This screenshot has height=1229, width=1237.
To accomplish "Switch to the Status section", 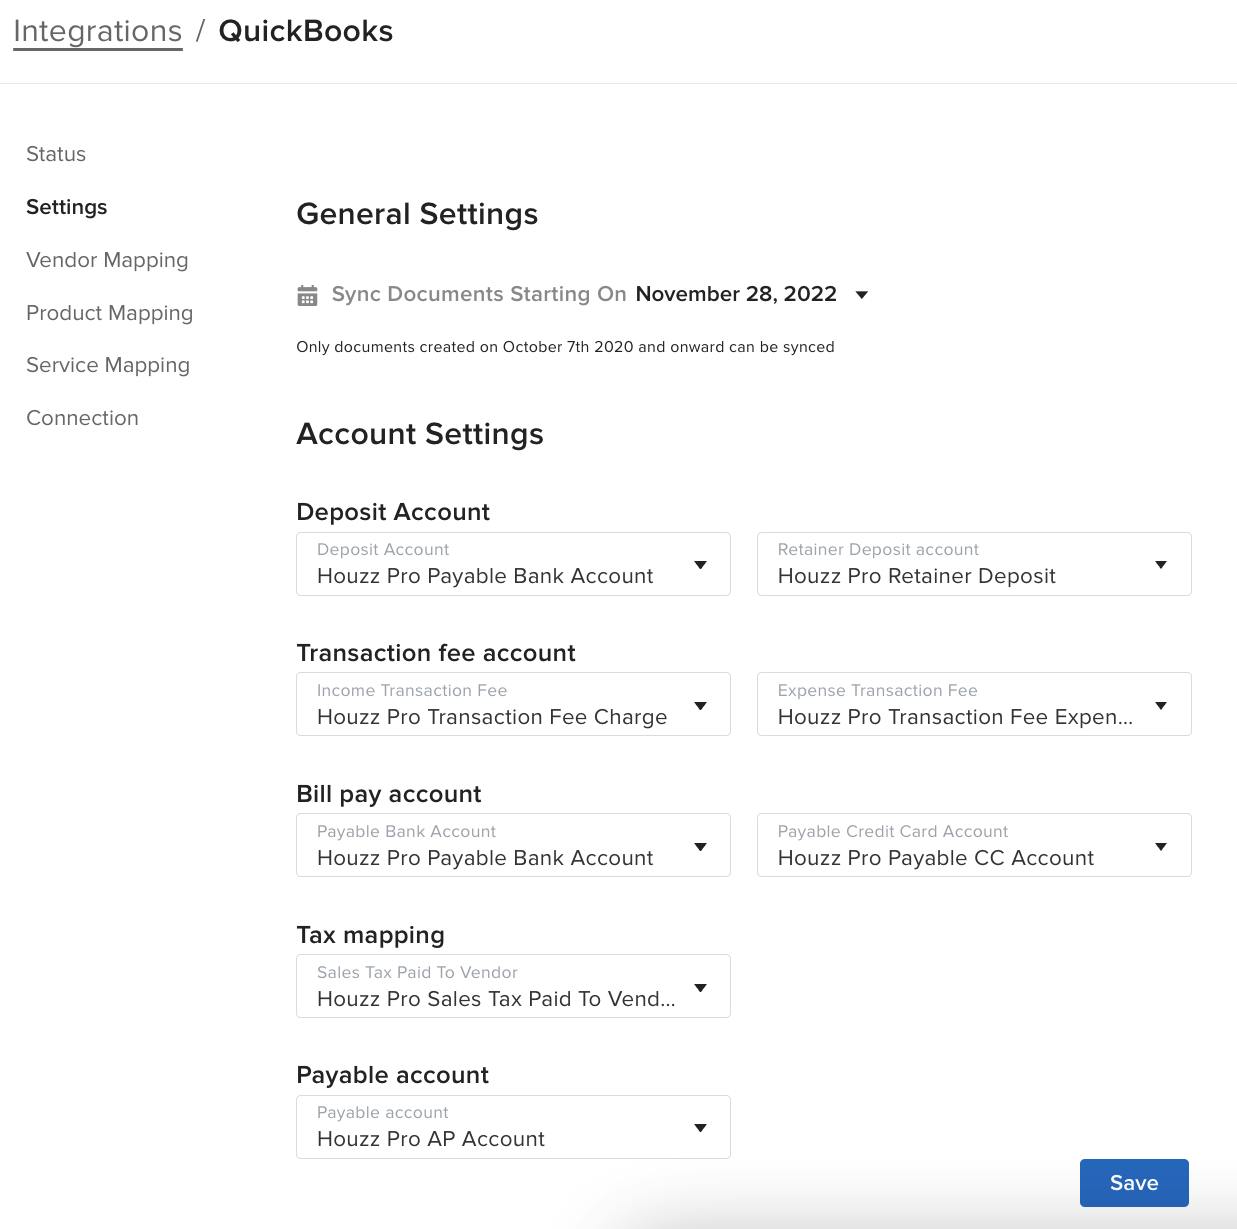I will tap(56, 154).
